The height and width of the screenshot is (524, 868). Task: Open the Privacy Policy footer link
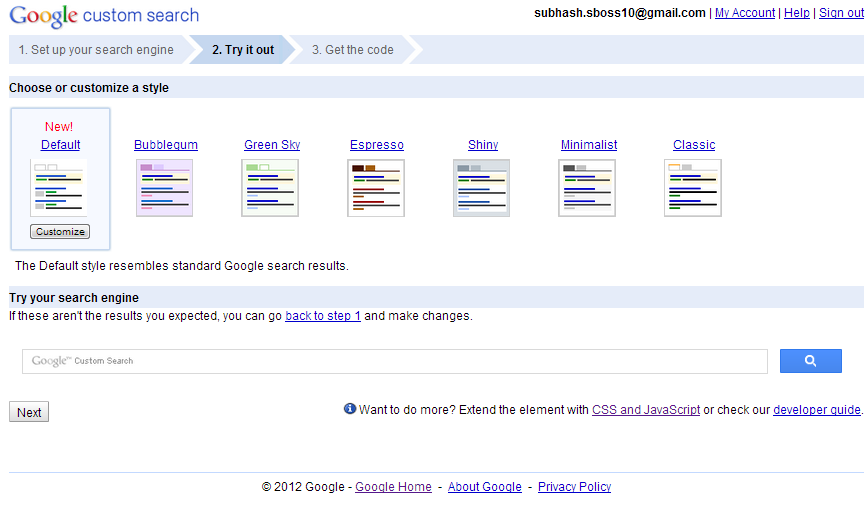(x=574, y=487)
